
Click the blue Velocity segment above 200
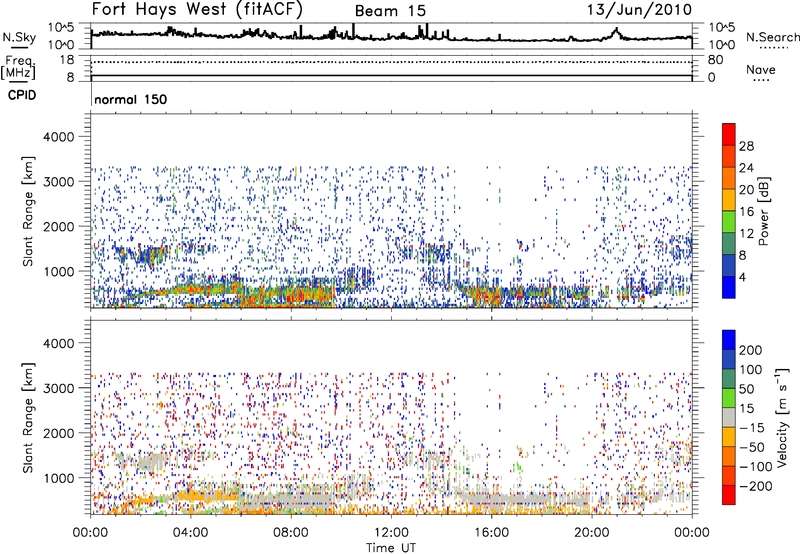point(729,340)
